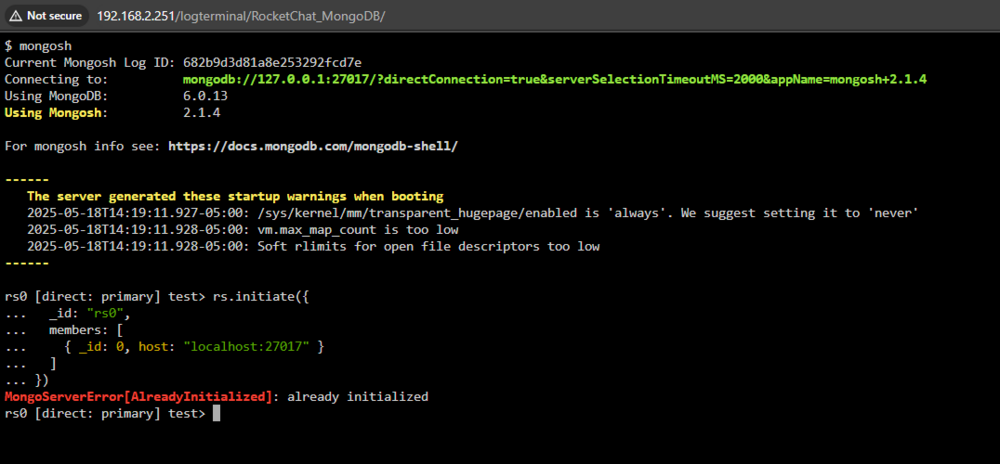Click the transparent_hugepage warning line
This screenshot has height=464, width=1000.
pos(473,213)
